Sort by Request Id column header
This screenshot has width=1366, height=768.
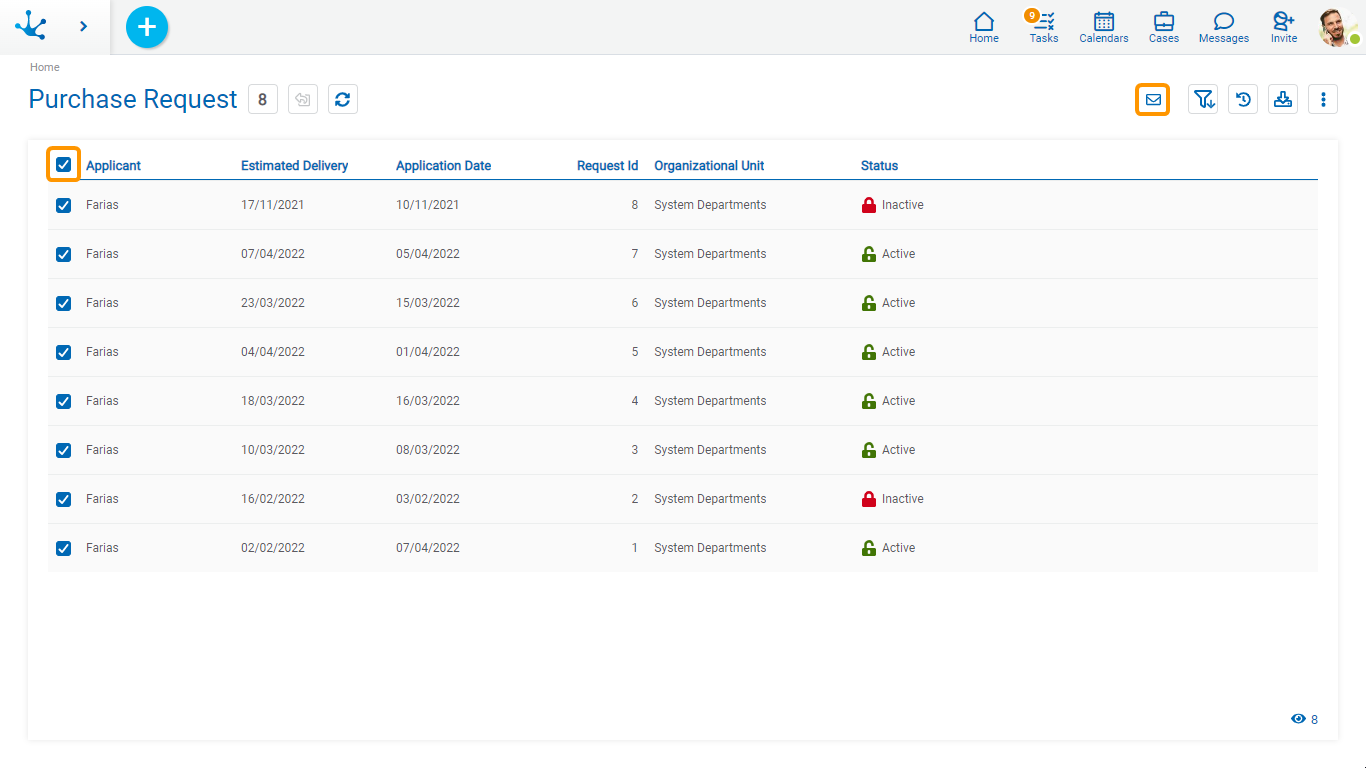pyautogui.click(x=607, y=166)
